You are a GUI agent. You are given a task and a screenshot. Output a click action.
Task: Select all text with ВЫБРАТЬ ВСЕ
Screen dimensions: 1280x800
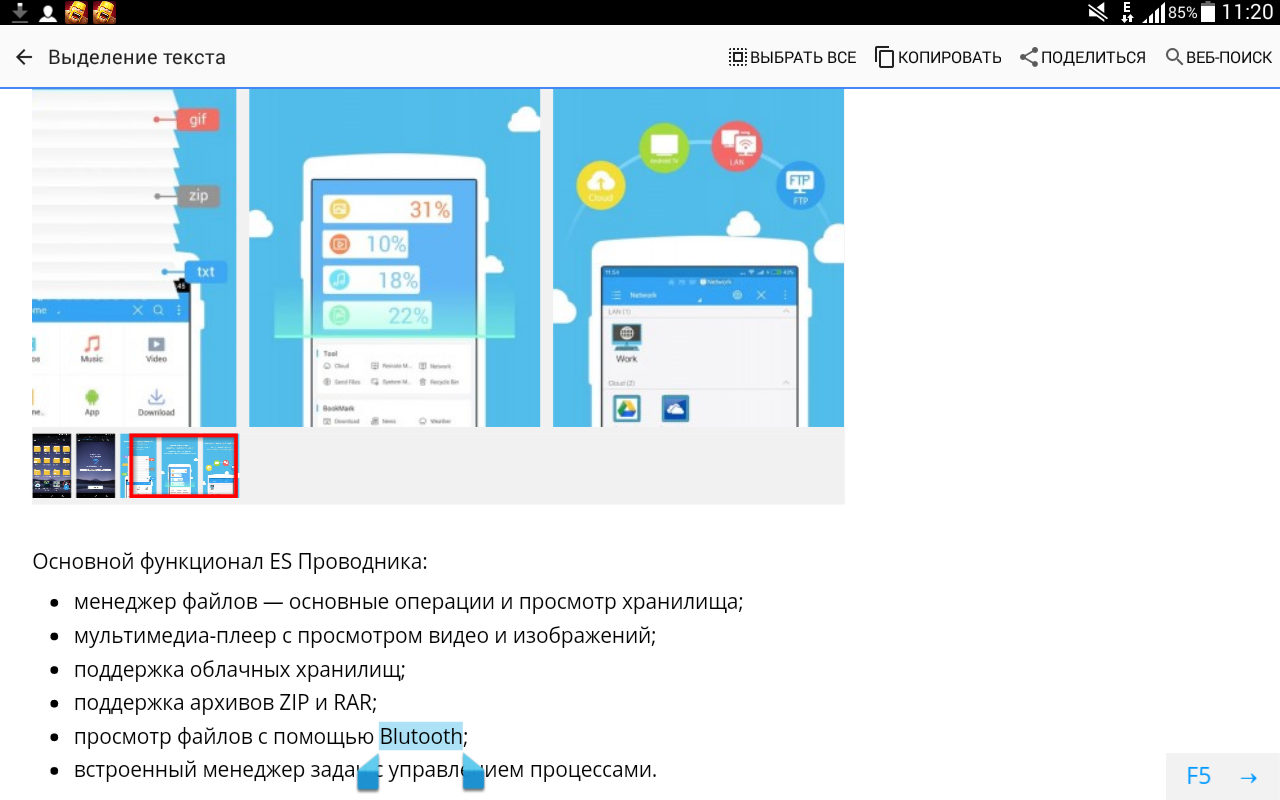tap(793, 57)
